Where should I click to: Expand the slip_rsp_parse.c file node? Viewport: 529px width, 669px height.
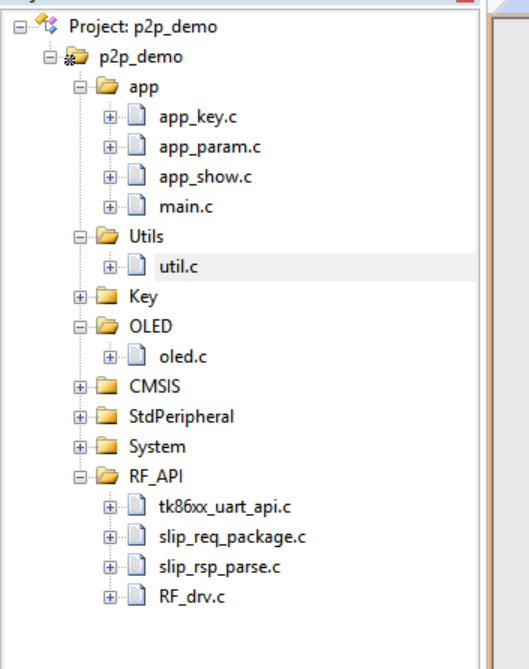pos(110,567)
